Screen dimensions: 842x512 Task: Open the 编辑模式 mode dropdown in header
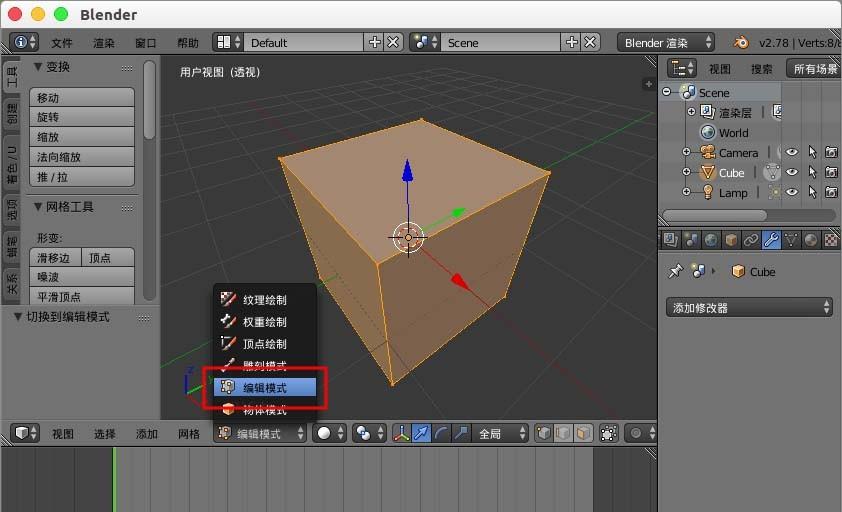[260, 433]
